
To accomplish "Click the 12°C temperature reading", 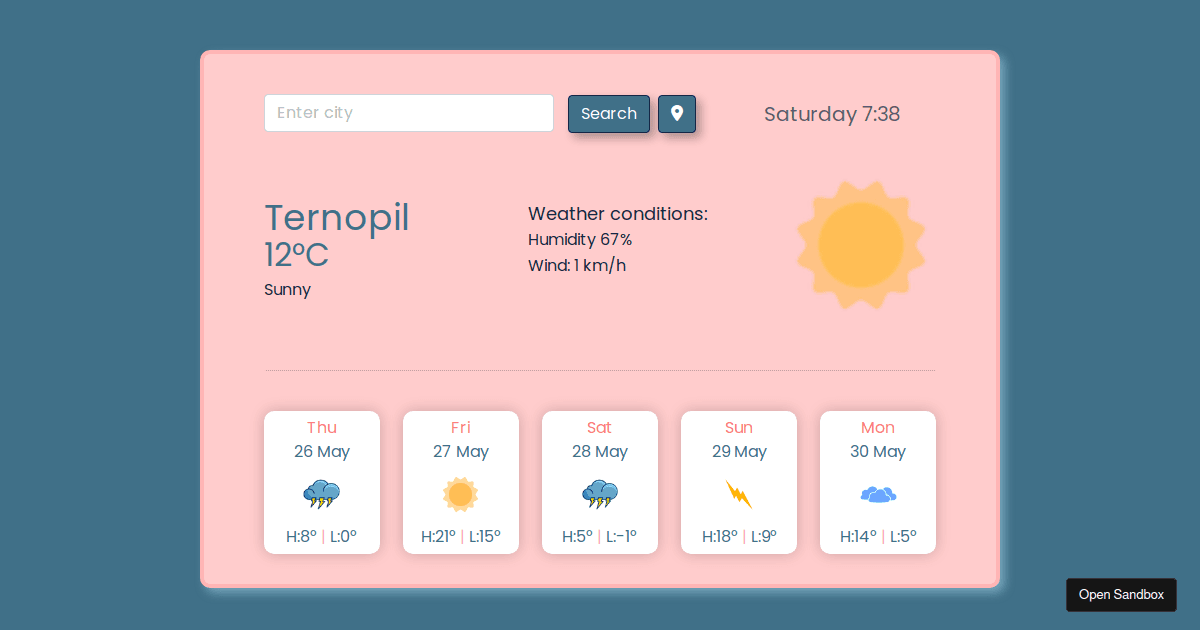I will [x=295, y=255].
